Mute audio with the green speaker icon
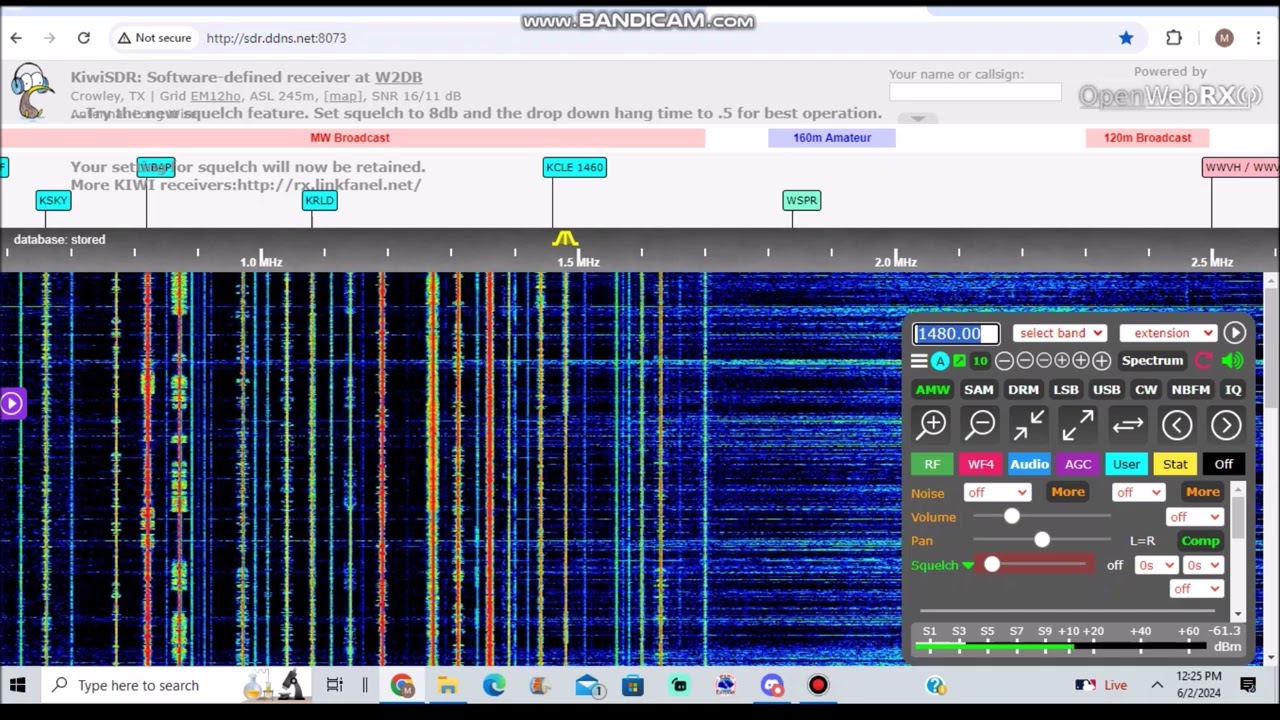The height and width of the screenshot is (720, 1280). [1232, 361]
